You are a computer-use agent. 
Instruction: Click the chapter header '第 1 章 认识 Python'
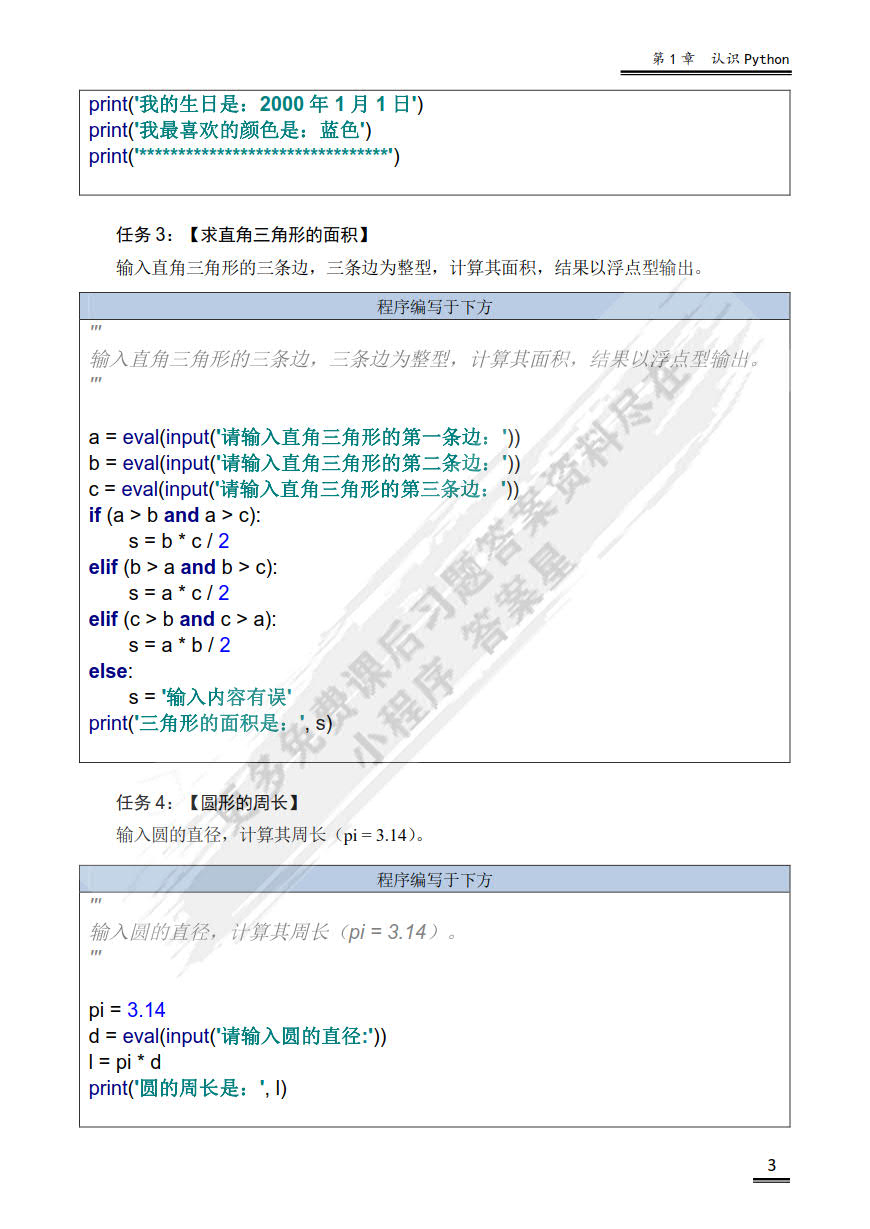coord(719,59)
